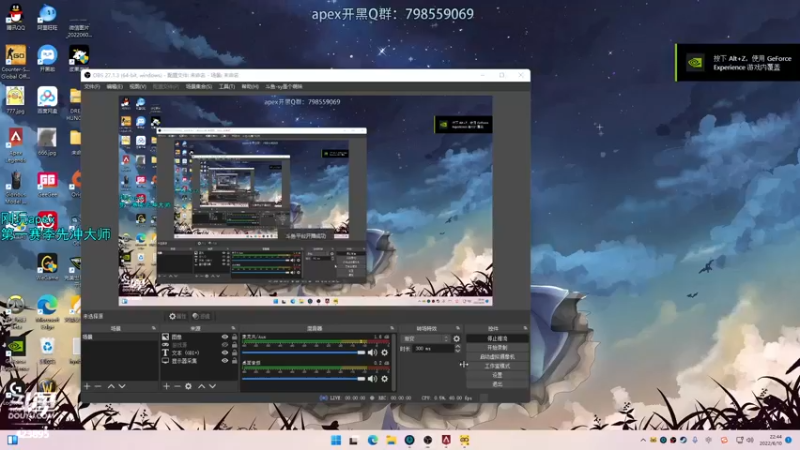Move scene down with arrow icon
Screen dimensions: 800x450
tap(122, 386)
